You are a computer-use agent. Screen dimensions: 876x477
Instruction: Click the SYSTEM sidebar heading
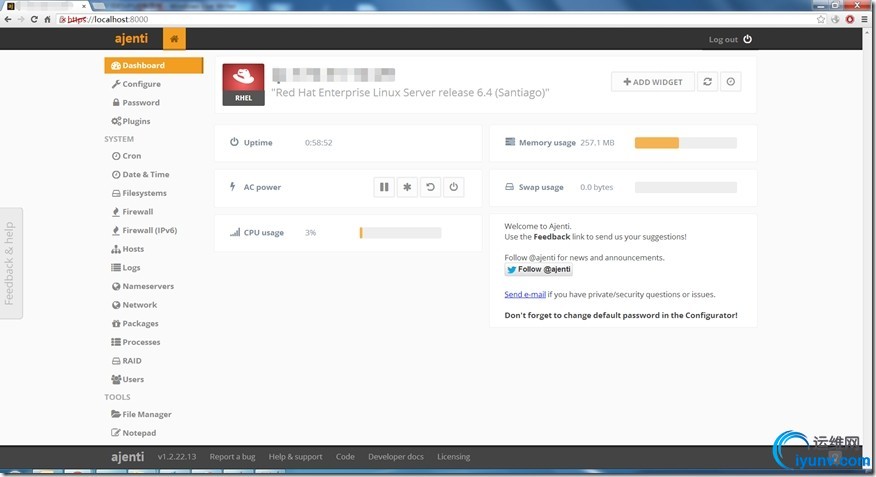pyautogui.click(x=118, y=139)
